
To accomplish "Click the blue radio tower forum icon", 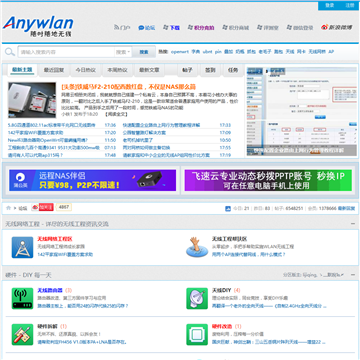I will (x=22, y=247).
